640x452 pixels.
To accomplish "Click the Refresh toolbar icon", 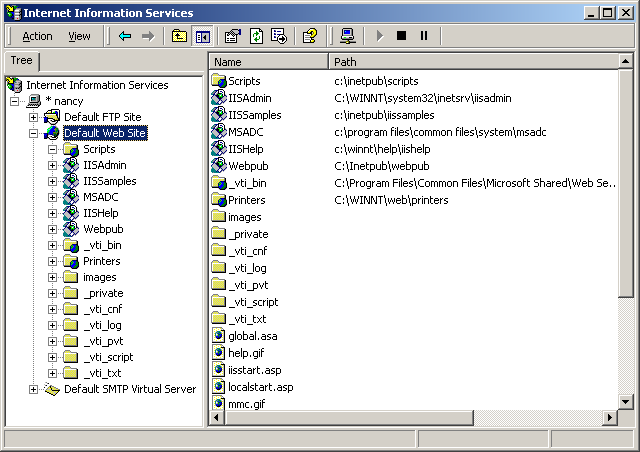I will click(x=256, y=36).
